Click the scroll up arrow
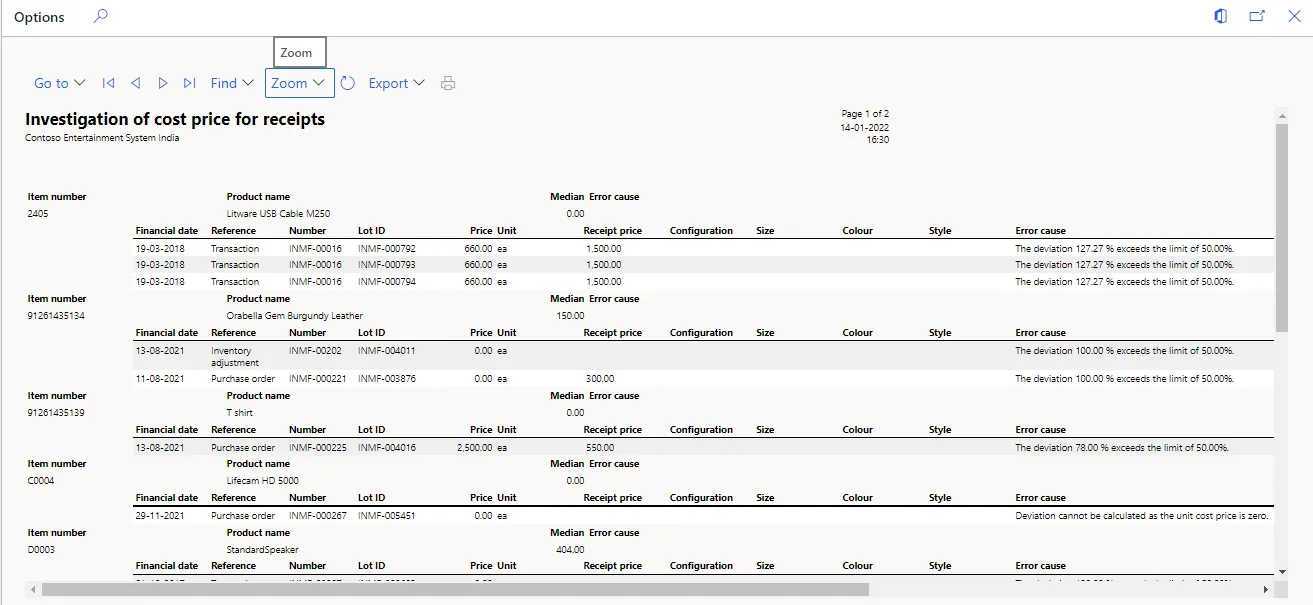The height and width of the screenshot is (605, 1313). coord(1282,116)
